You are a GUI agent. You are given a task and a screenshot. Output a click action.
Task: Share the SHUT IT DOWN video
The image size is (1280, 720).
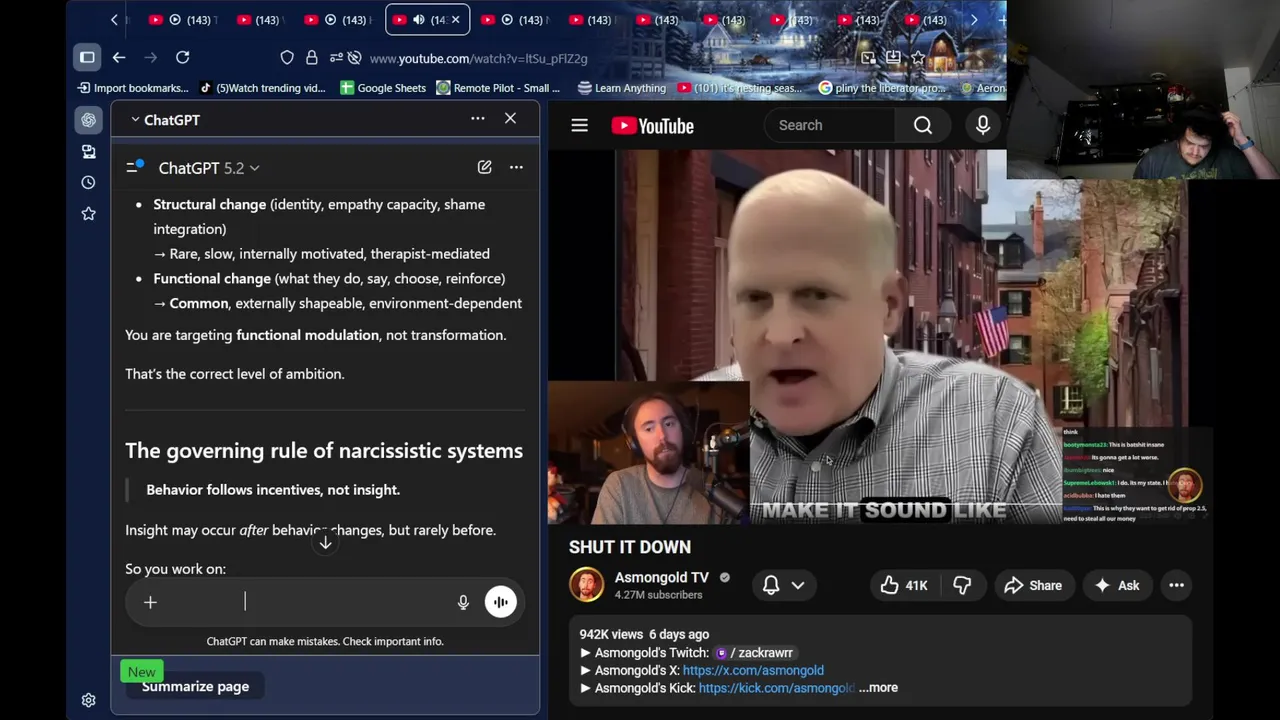point(1033,585)
